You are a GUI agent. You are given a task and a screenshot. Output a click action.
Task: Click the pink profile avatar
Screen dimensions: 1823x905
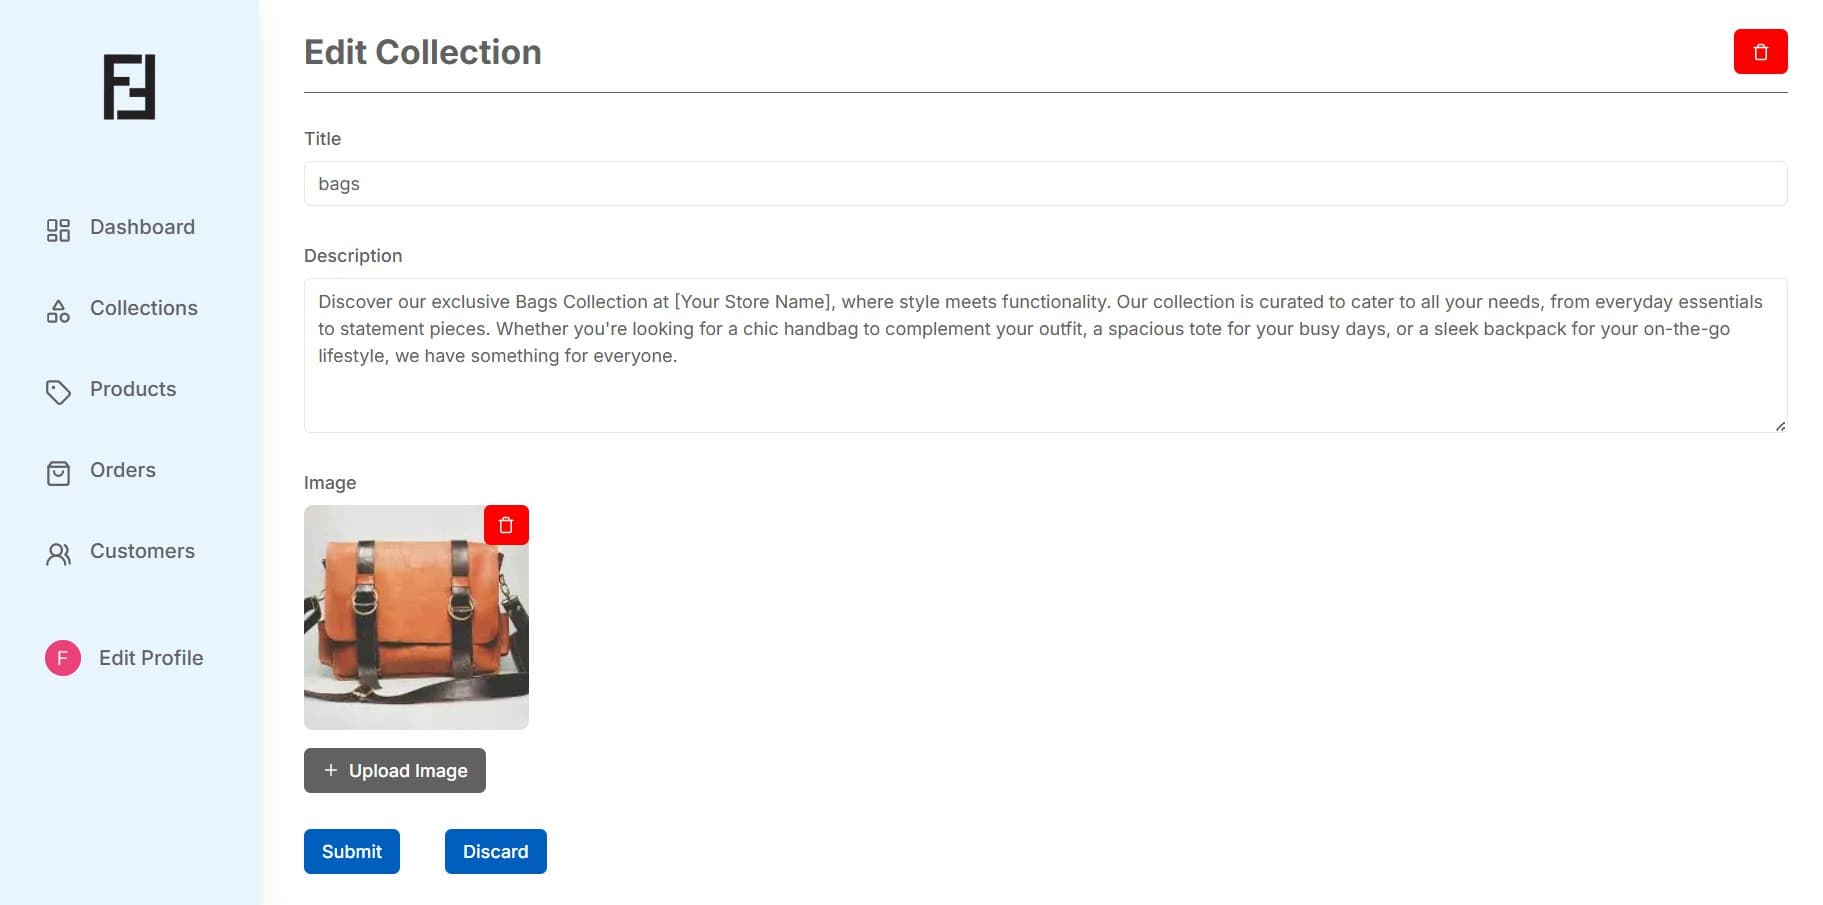coord(63,658)
